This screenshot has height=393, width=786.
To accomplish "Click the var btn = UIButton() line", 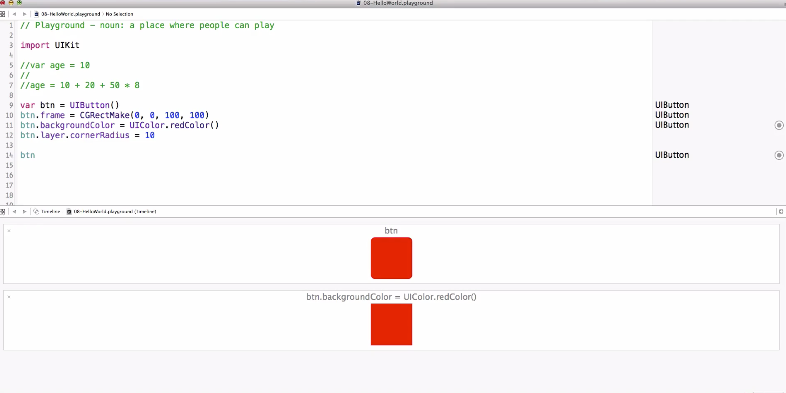I will pos(70,105).
